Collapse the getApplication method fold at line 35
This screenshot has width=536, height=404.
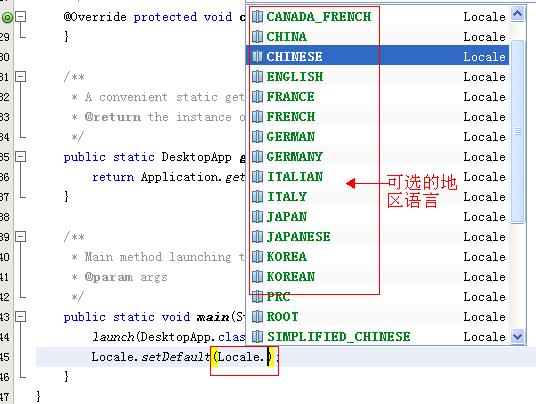pyautogui.click(x=21, y=157)
